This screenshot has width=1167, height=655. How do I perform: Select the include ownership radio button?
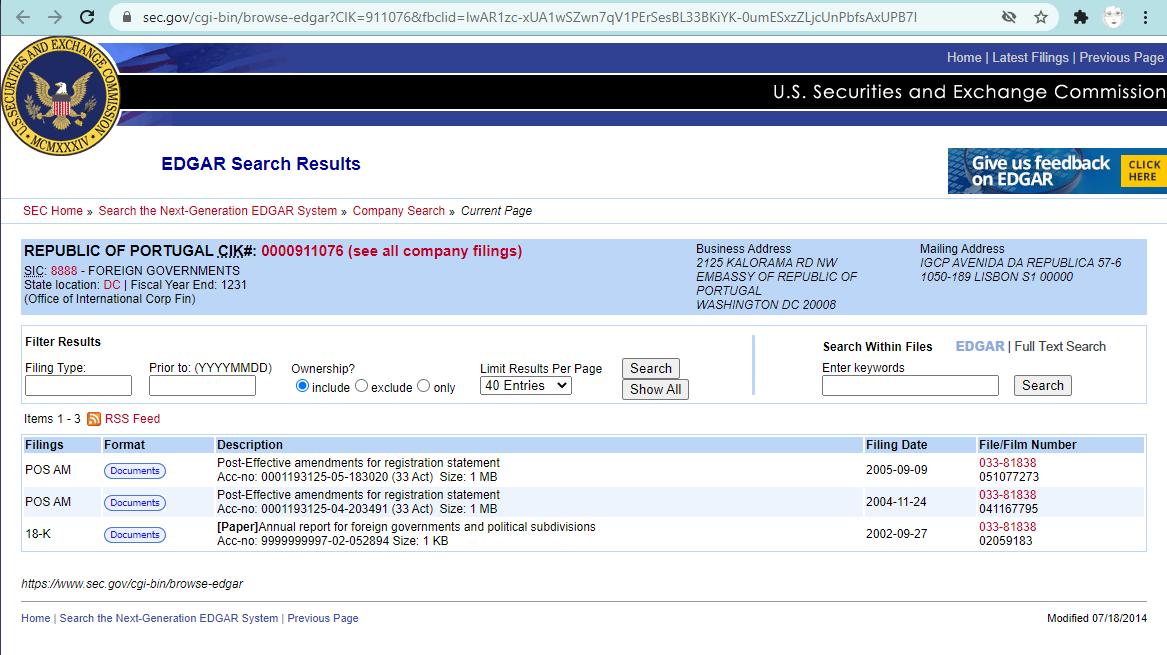point(302,386)
